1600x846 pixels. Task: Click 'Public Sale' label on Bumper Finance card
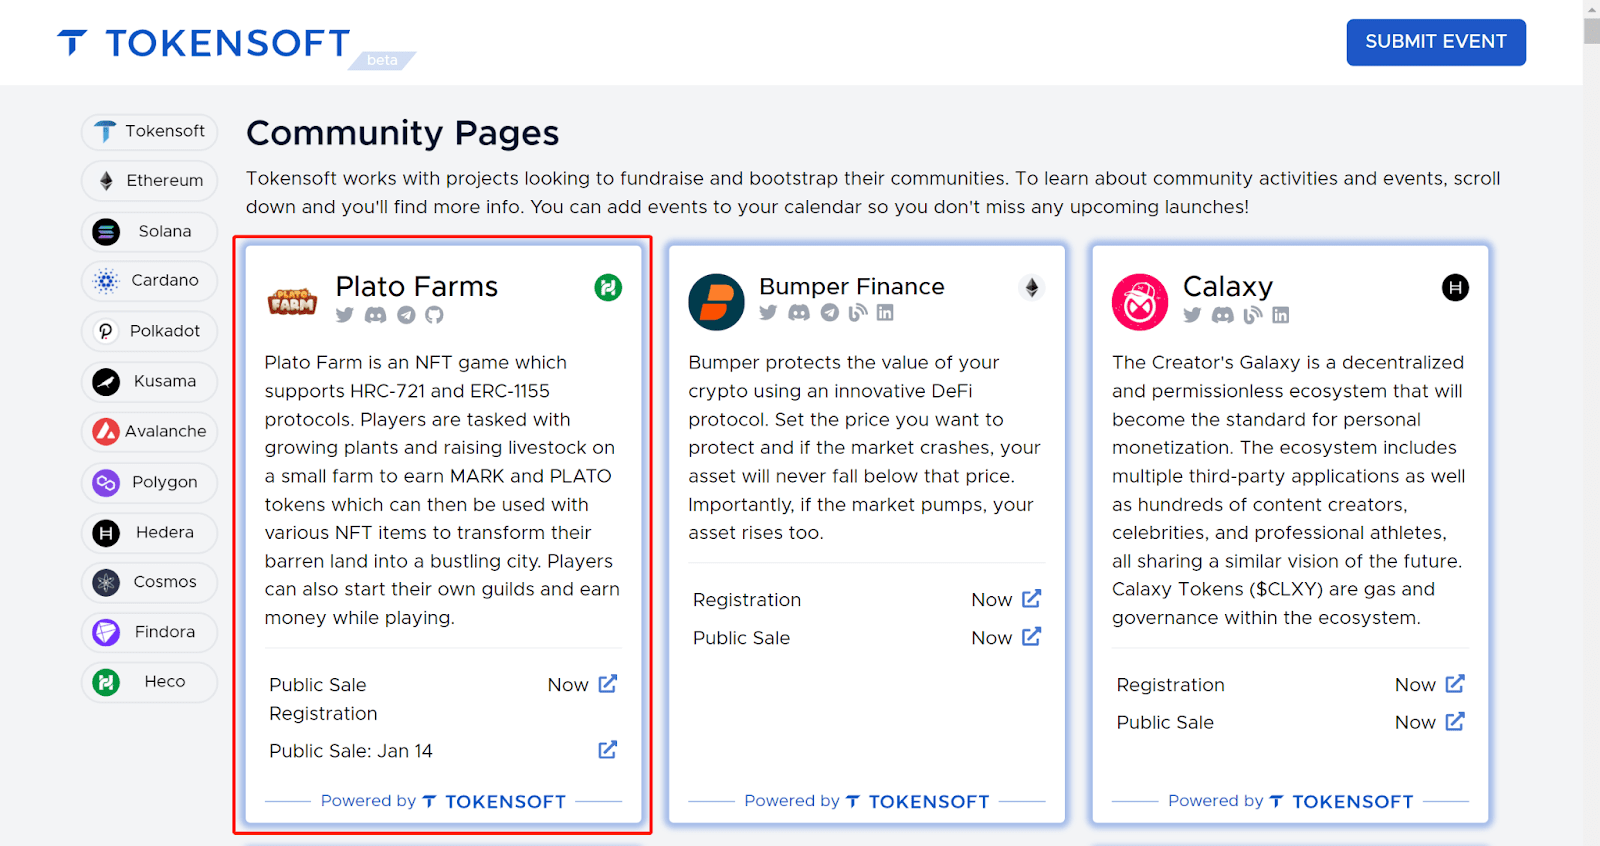pos(741,638)
